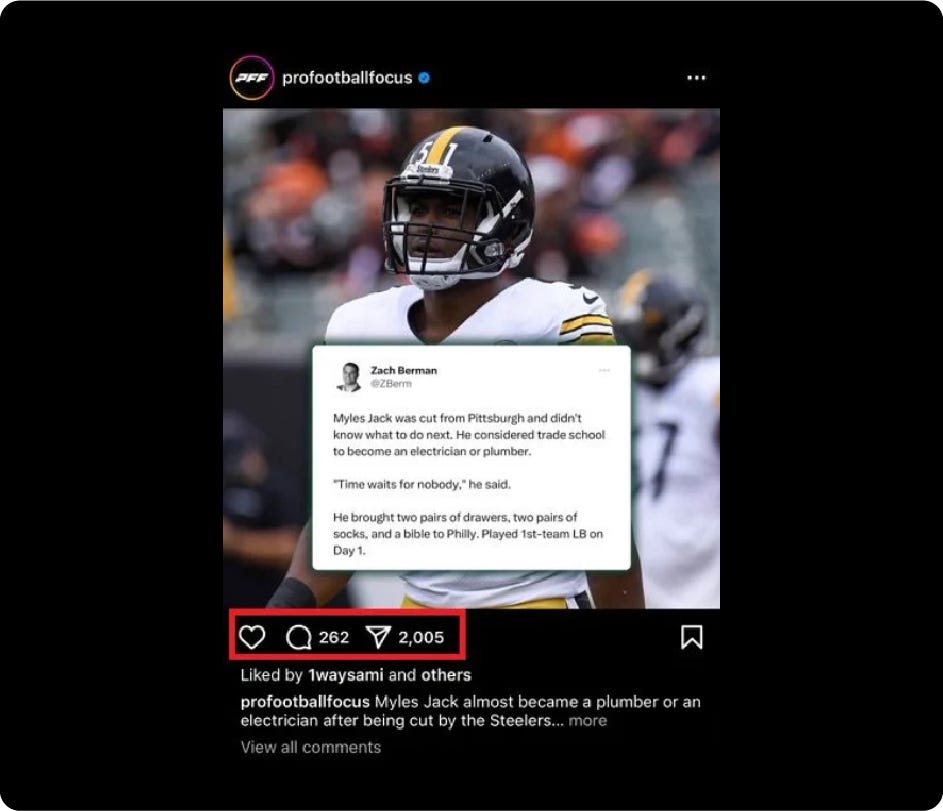Open 1waysami profile from likes line
This screenshot has height=811, width=943.
coord(346,675)
